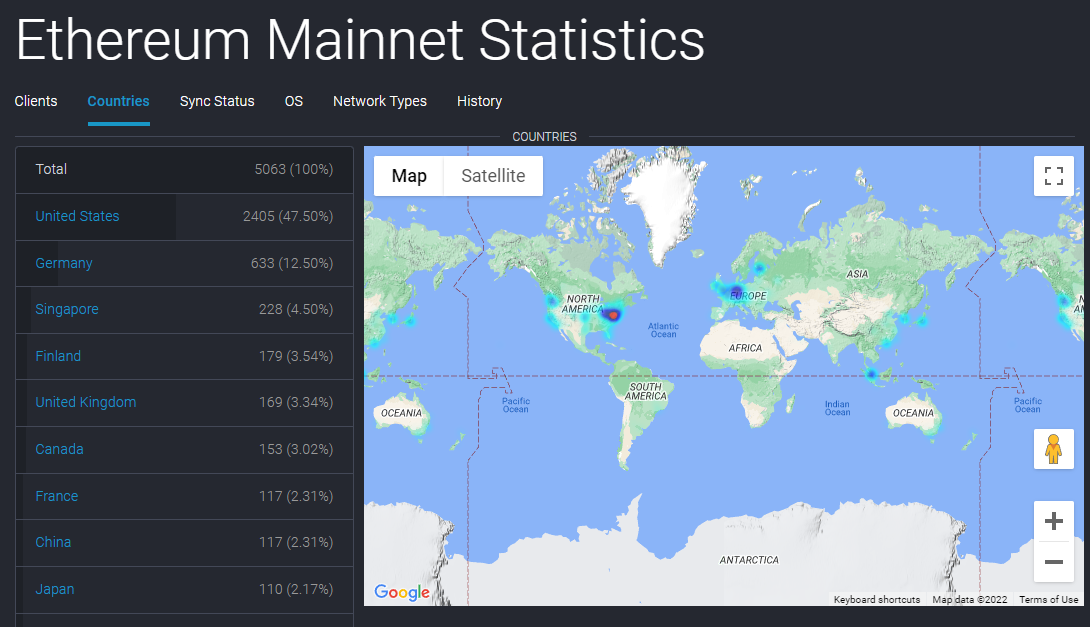
Task: Select the Map view button
Action: (x=409, y=176)
